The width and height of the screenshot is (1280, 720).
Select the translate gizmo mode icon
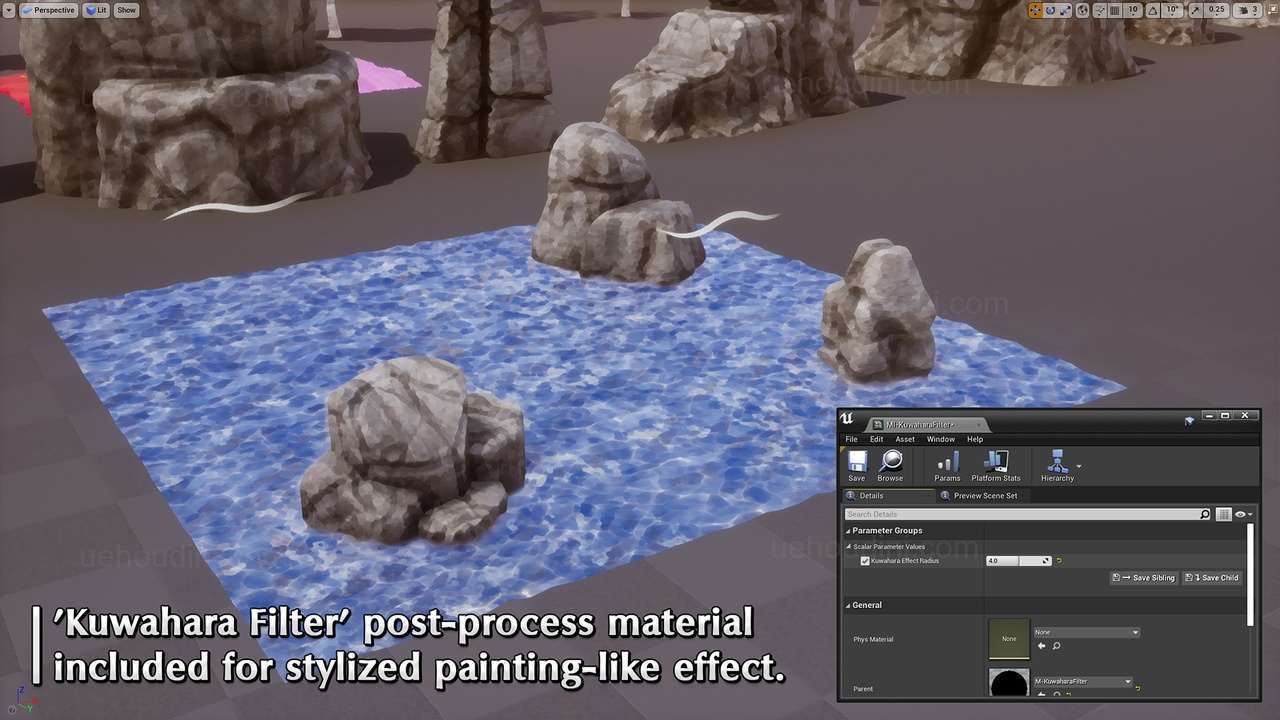[x=1036, y=10]
